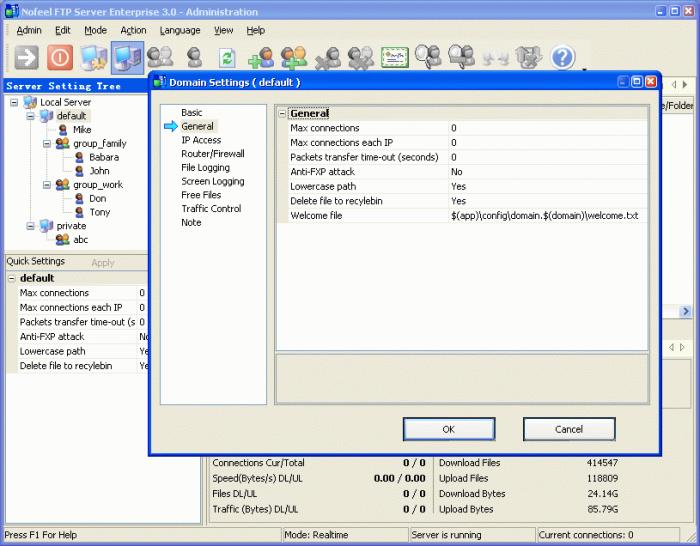
Task: Click the Packets transfer time-out value in dialog
Action: 548,157
